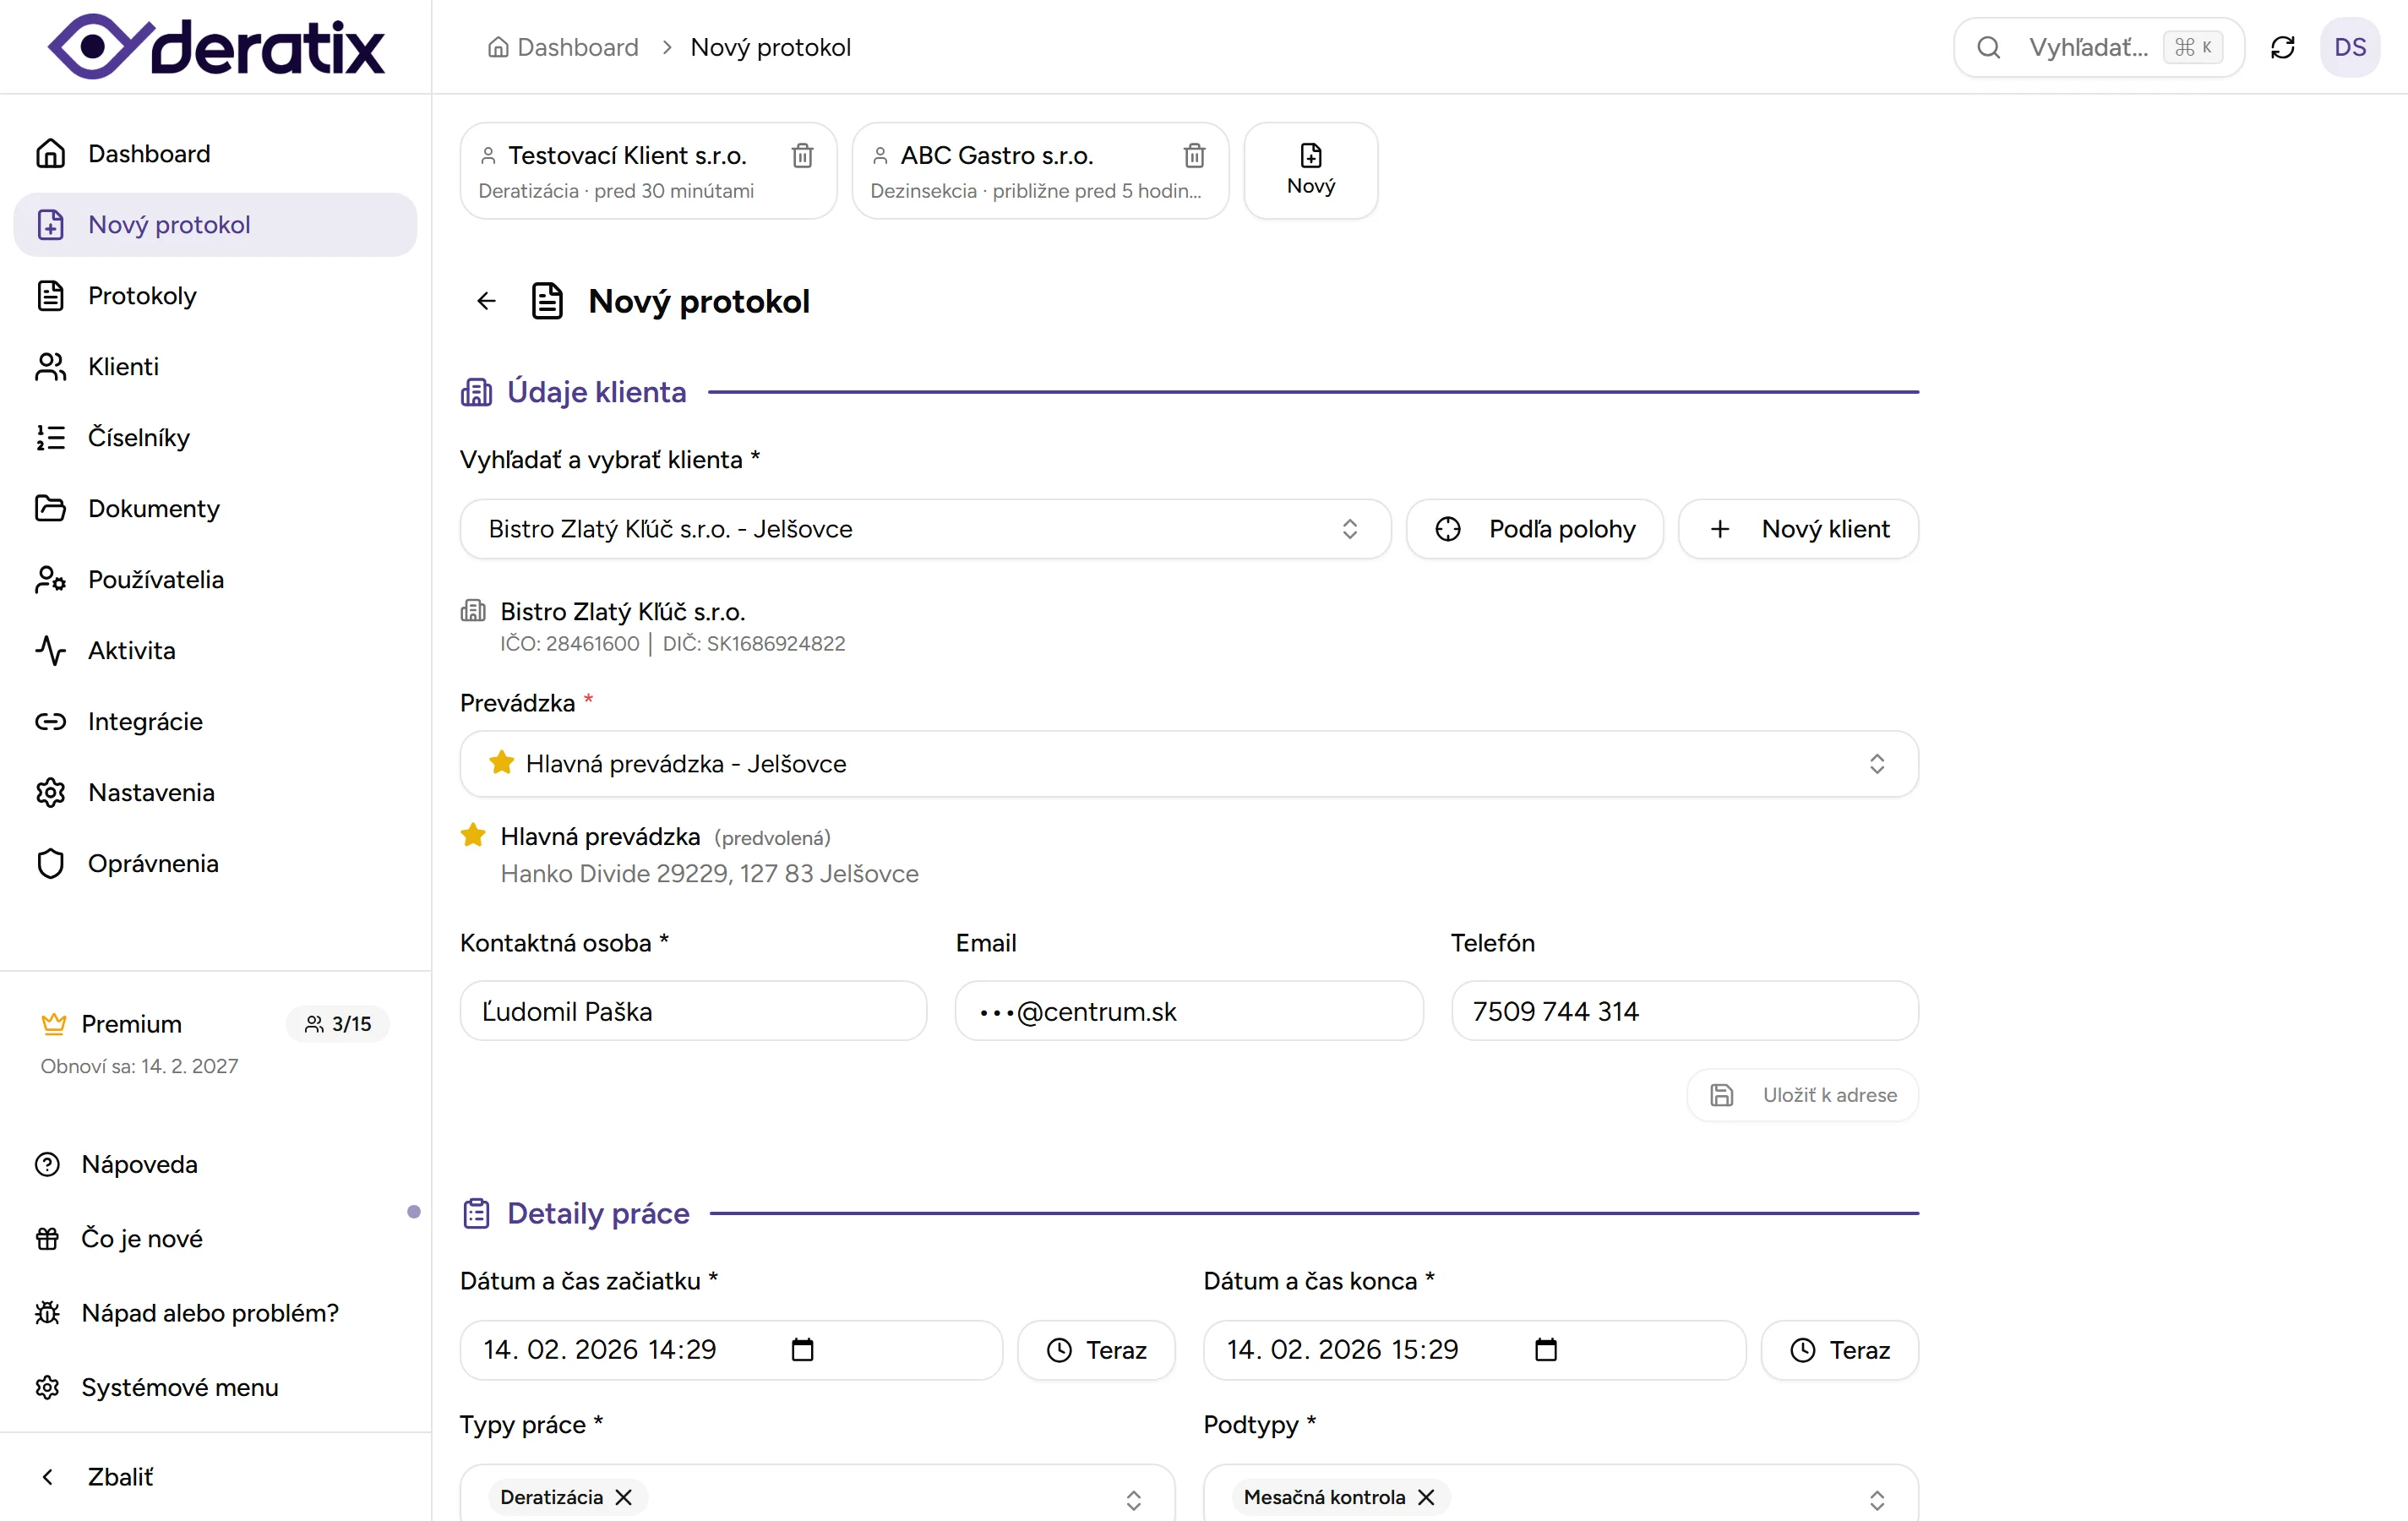Open the Prevádzka dropdown
This screenshot has width=2408, height=1521.
tap(1876, 764)
